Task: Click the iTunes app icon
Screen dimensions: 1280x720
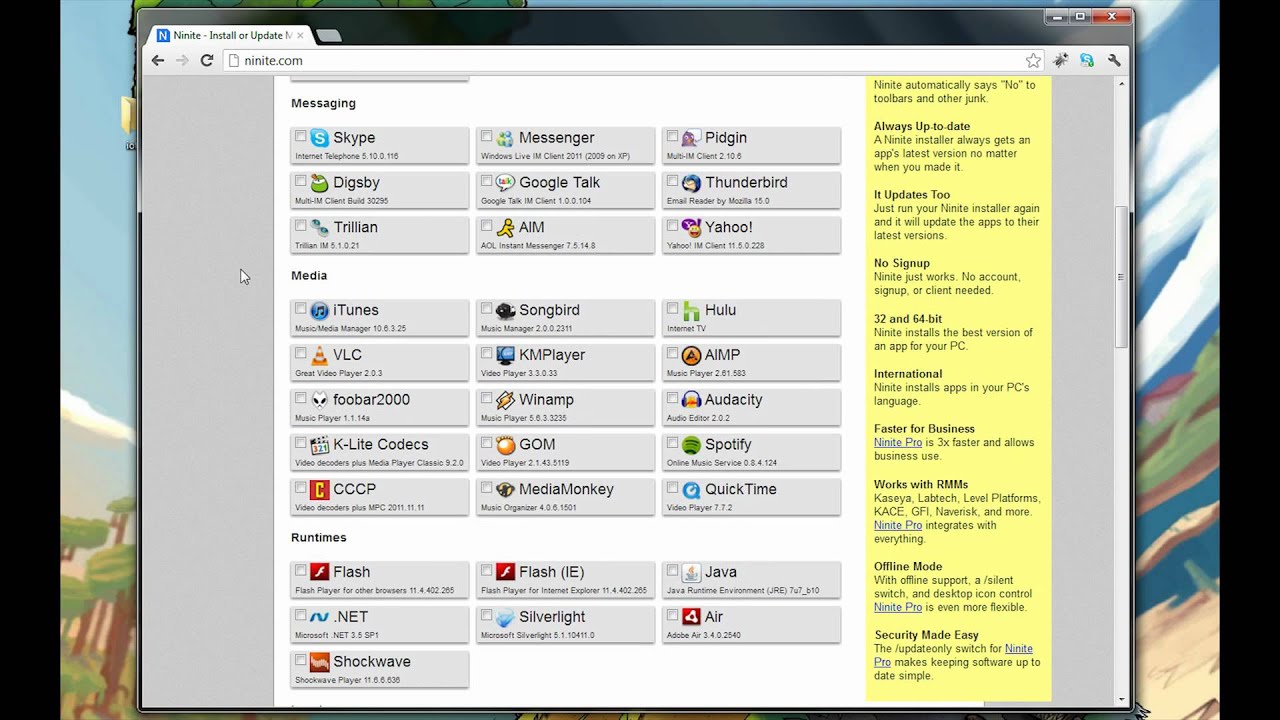Action: [319, 311]
